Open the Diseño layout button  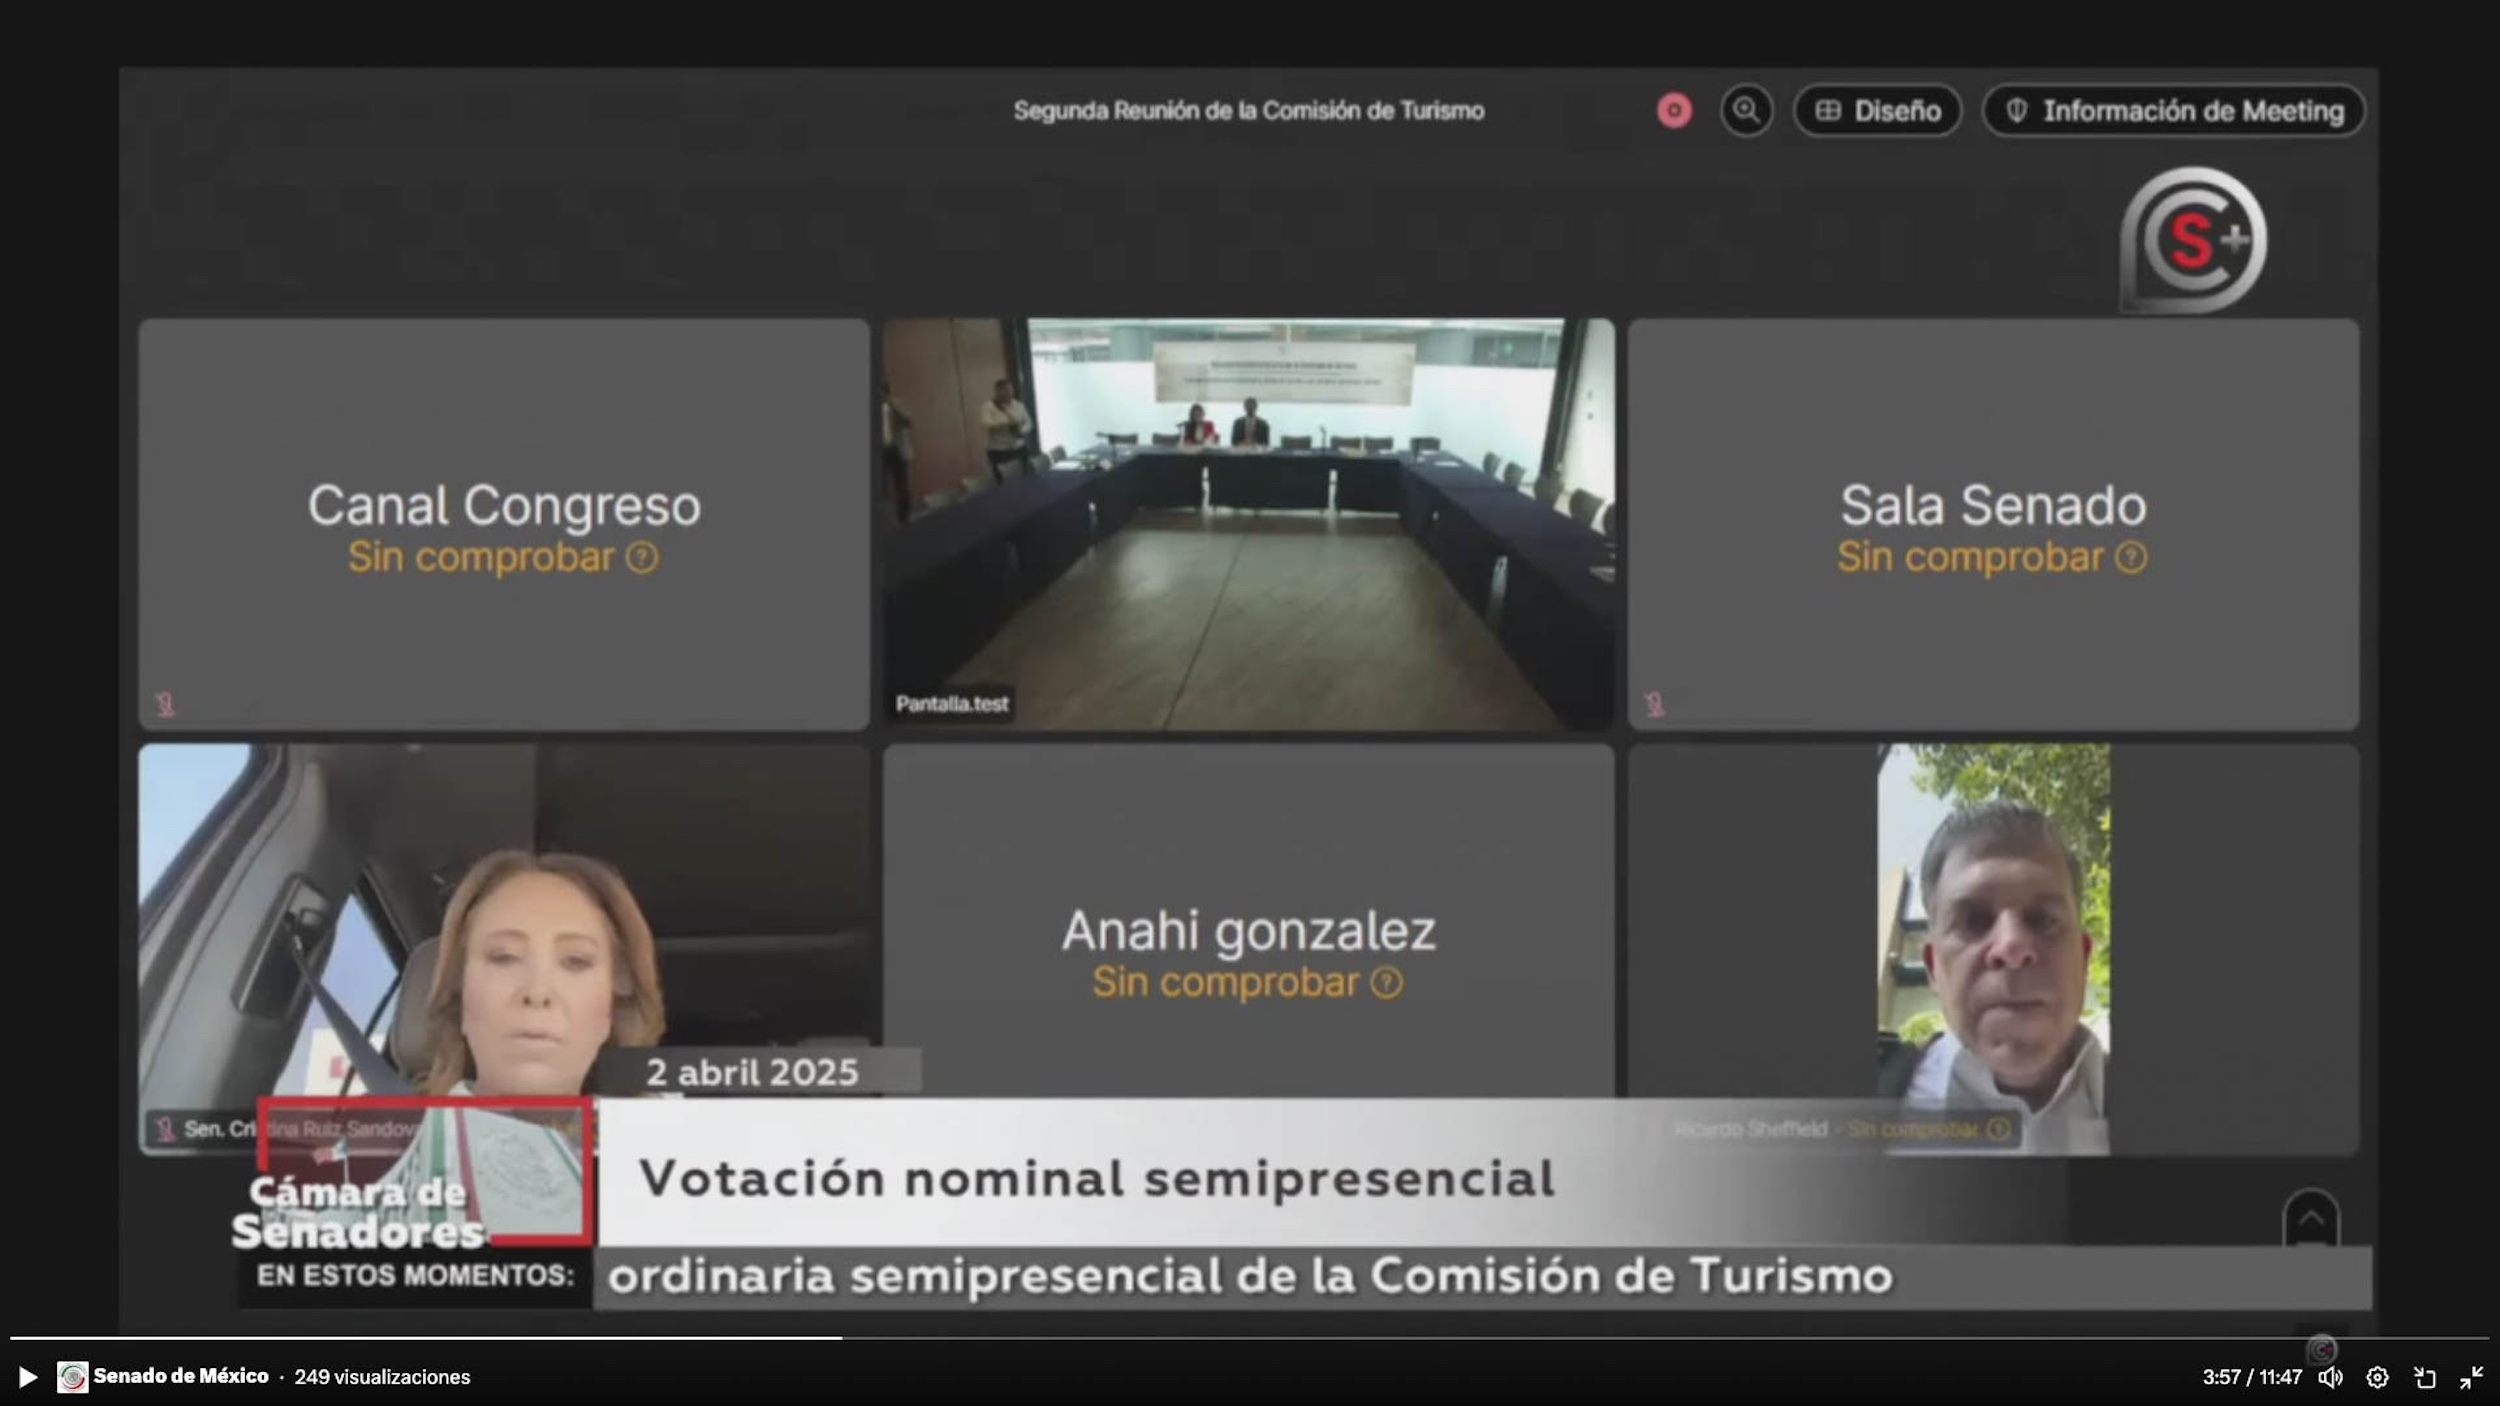(x=1877, y=110)
